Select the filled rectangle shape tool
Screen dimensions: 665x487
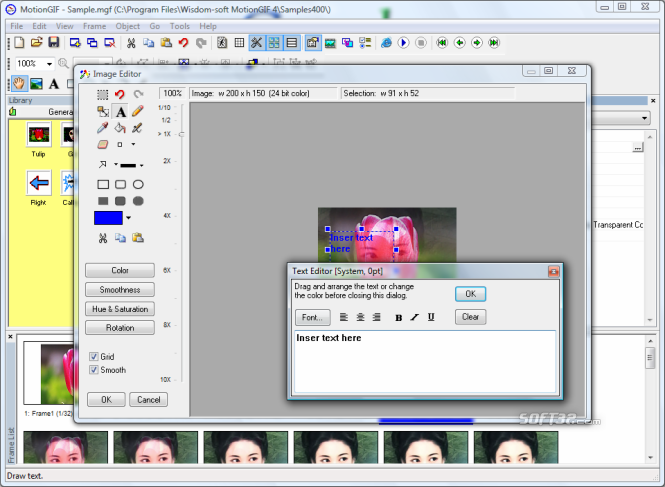(103, 201)
